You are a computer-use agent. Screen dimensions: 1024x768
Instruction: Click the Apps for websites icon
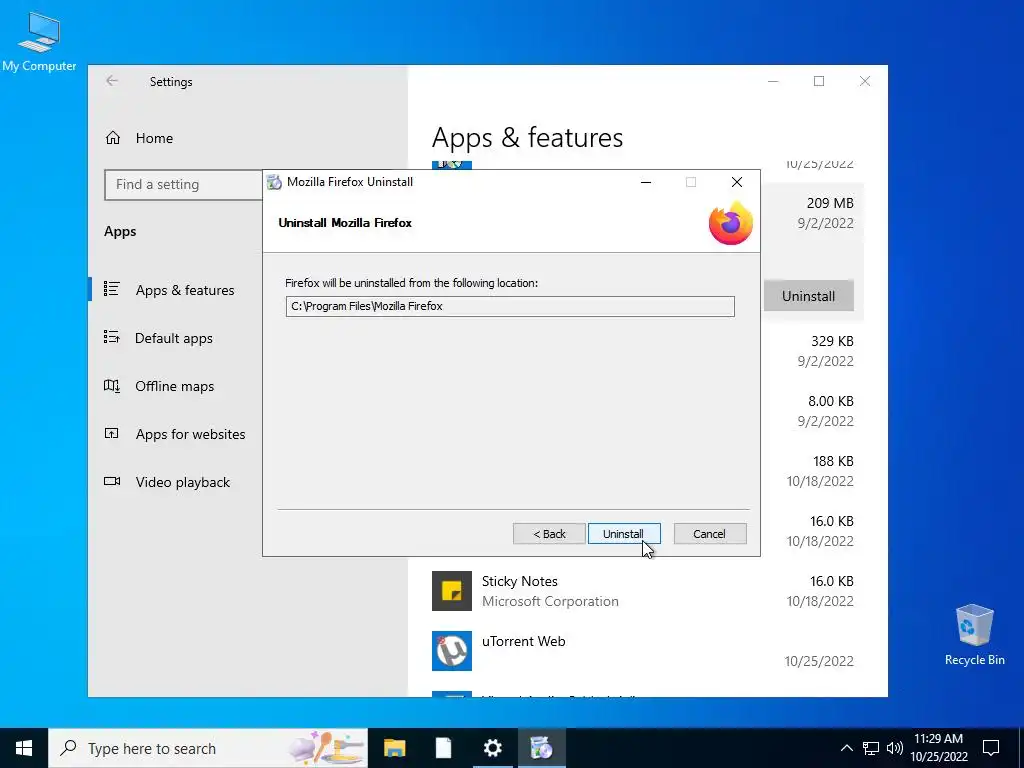coord(112,433)
